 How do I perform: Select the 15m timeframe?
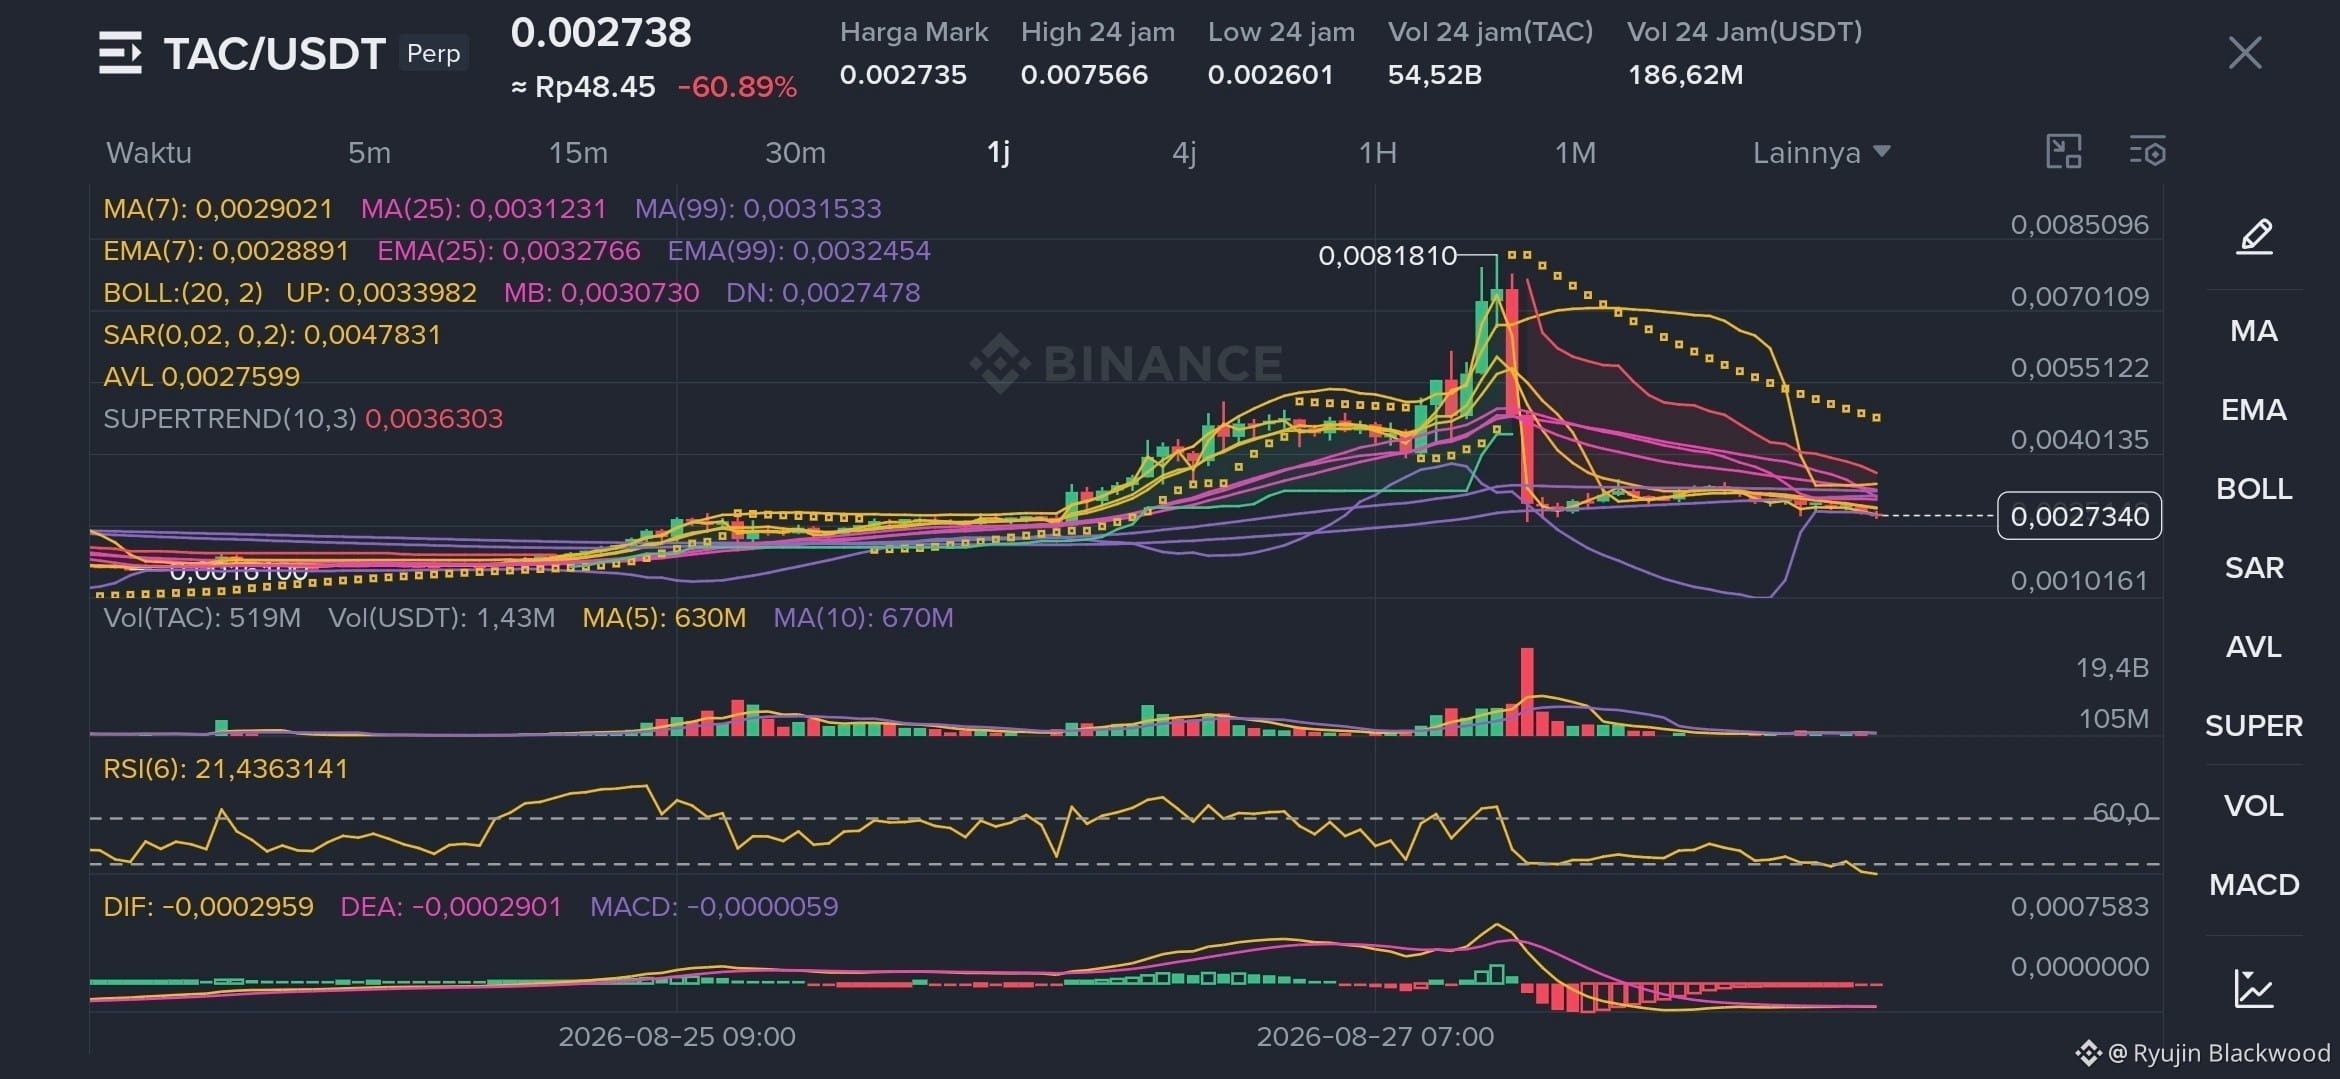[578, 153]
